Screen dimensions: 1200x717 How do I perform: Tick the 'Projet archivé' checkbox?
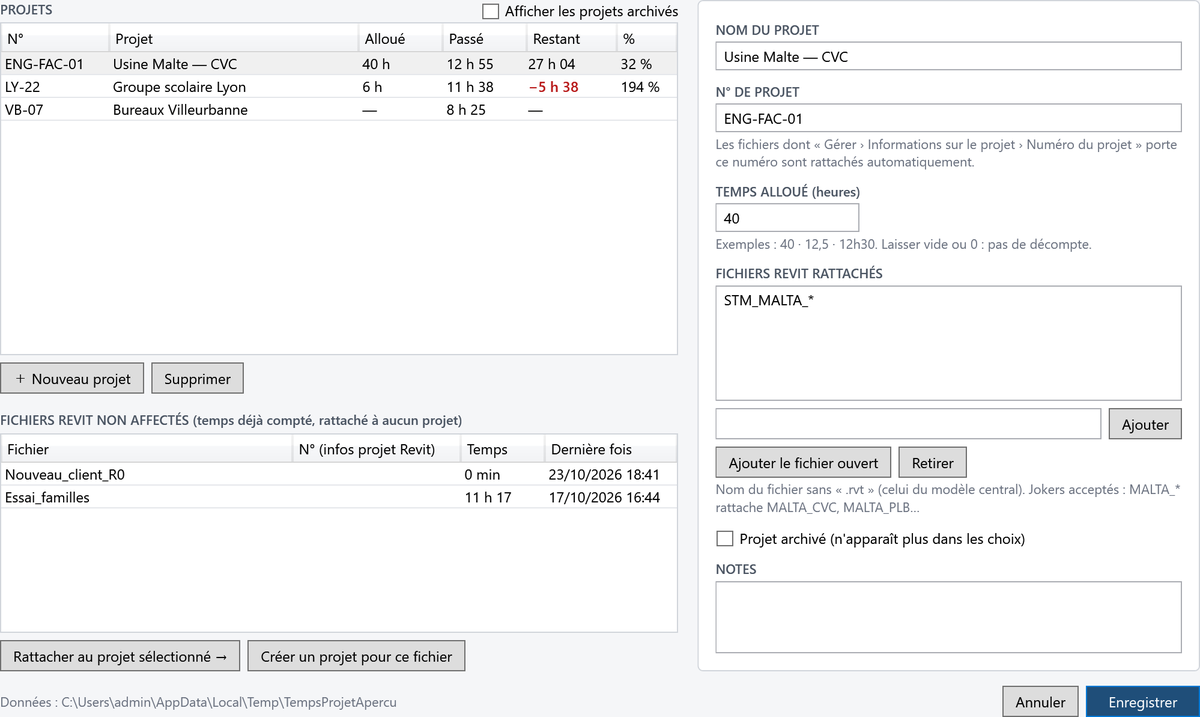pos(725,539)
